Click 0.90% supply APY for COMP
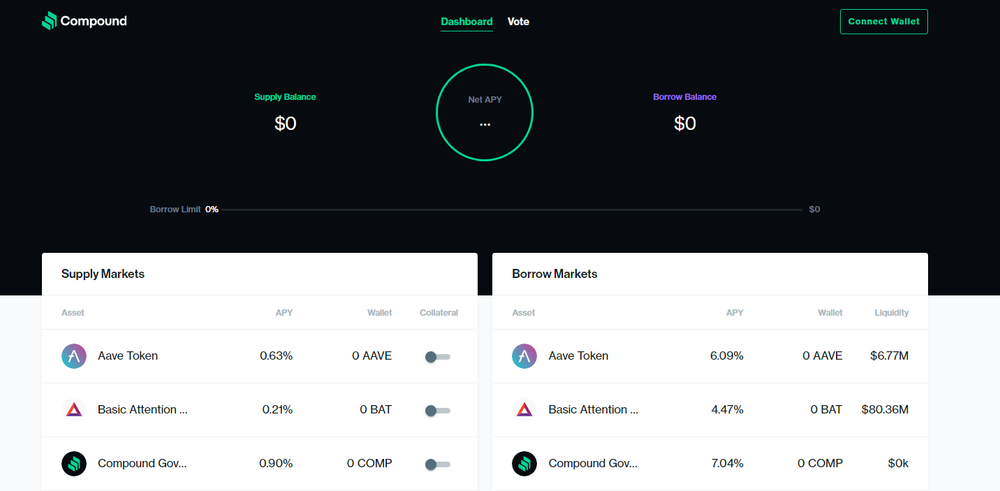The width and height of the screenshot is (1000, 491). click(x=276, y=464)
